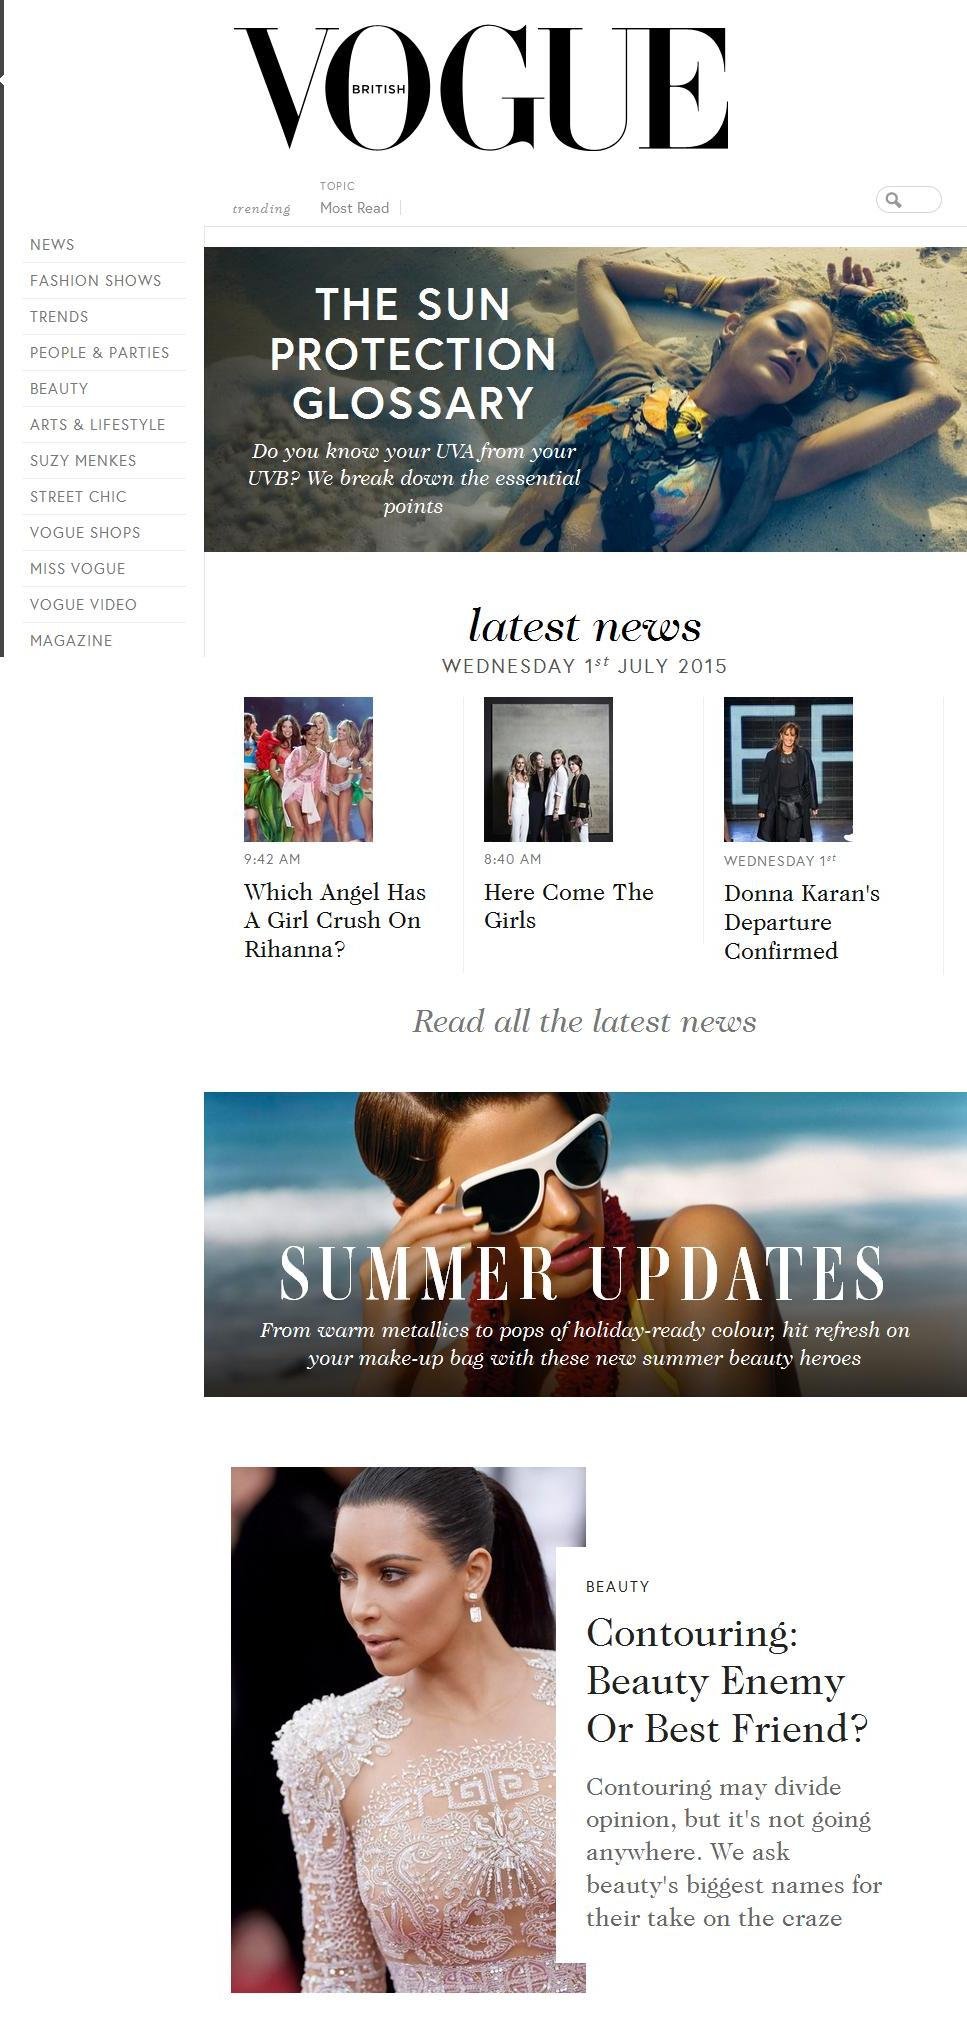Open the British Vogue logo homepage

[481, 89]
